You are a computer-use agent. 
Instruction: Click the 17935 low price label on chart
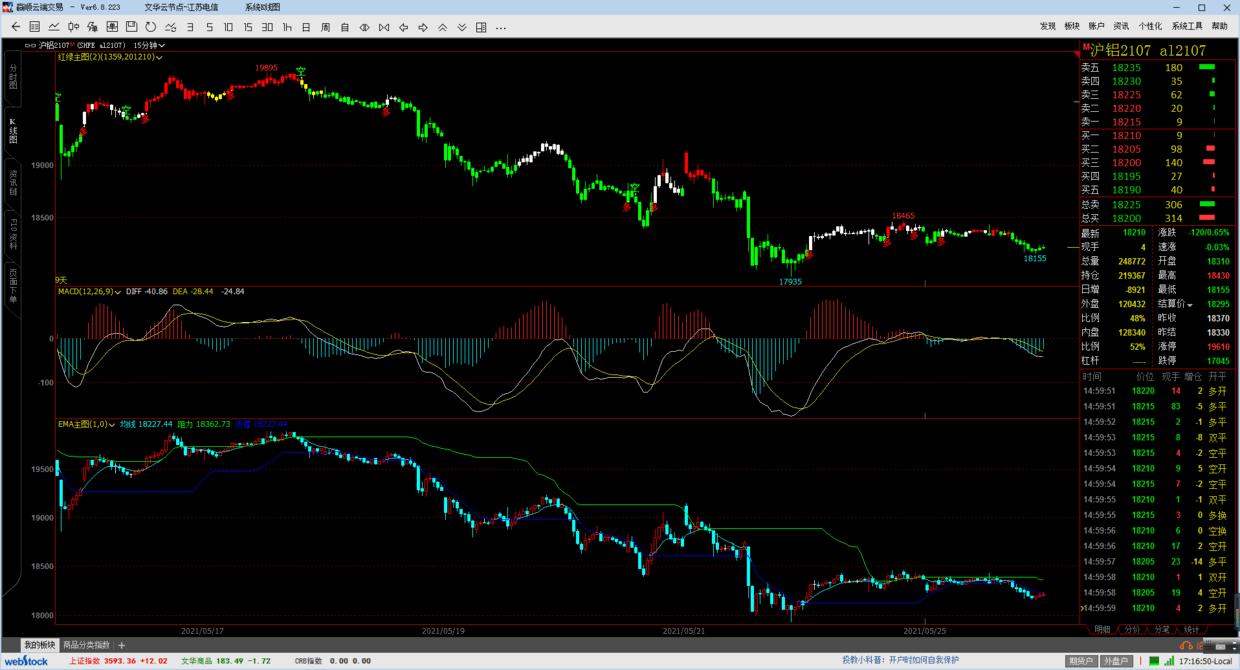(790, 282)
